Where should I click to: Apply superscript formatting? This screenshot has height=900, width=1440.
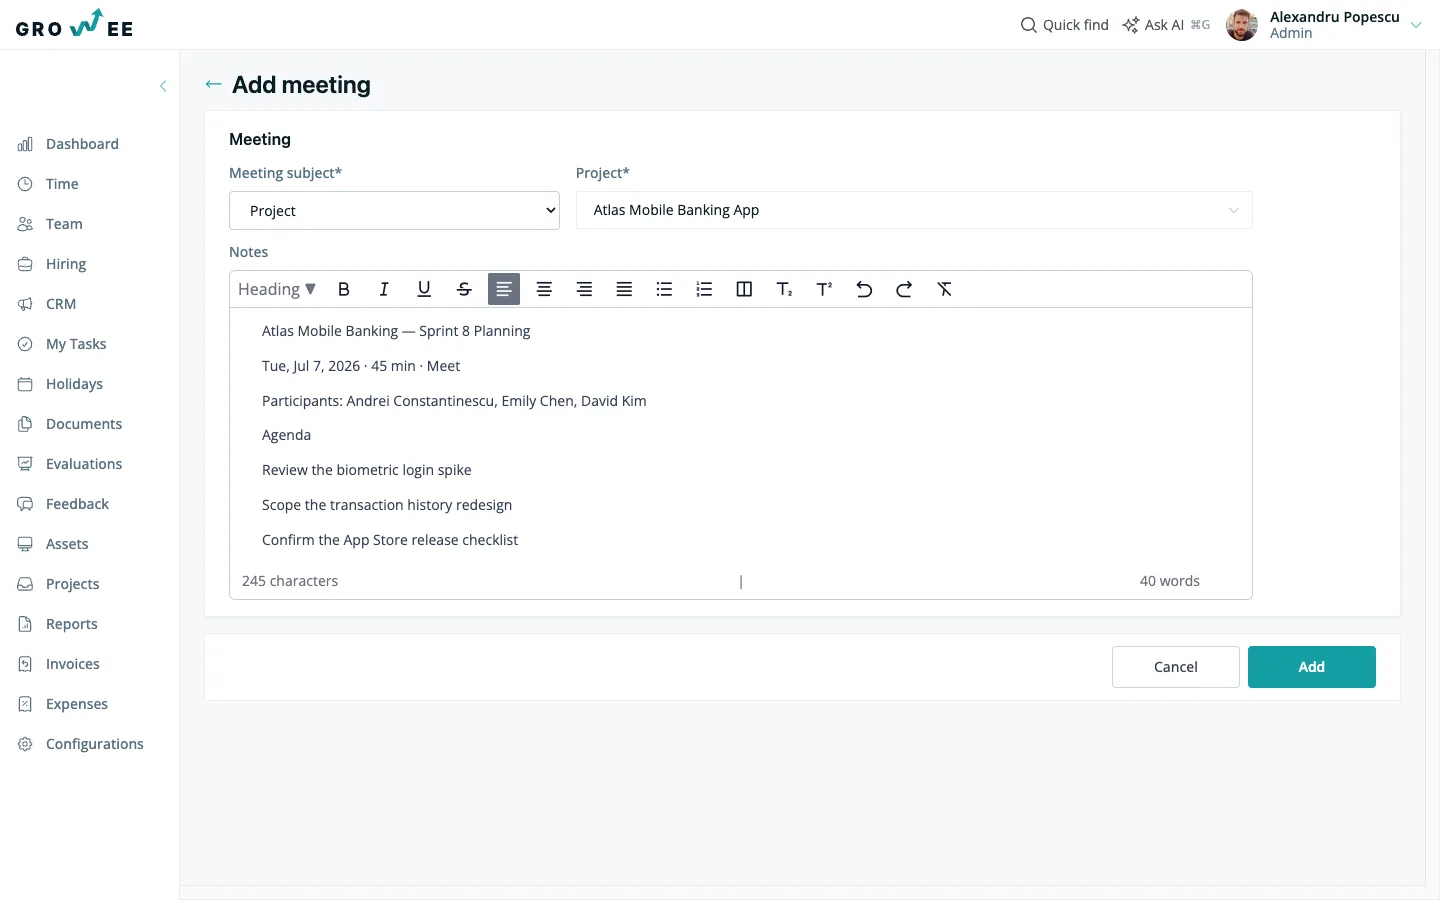click(x=824, y=289)
